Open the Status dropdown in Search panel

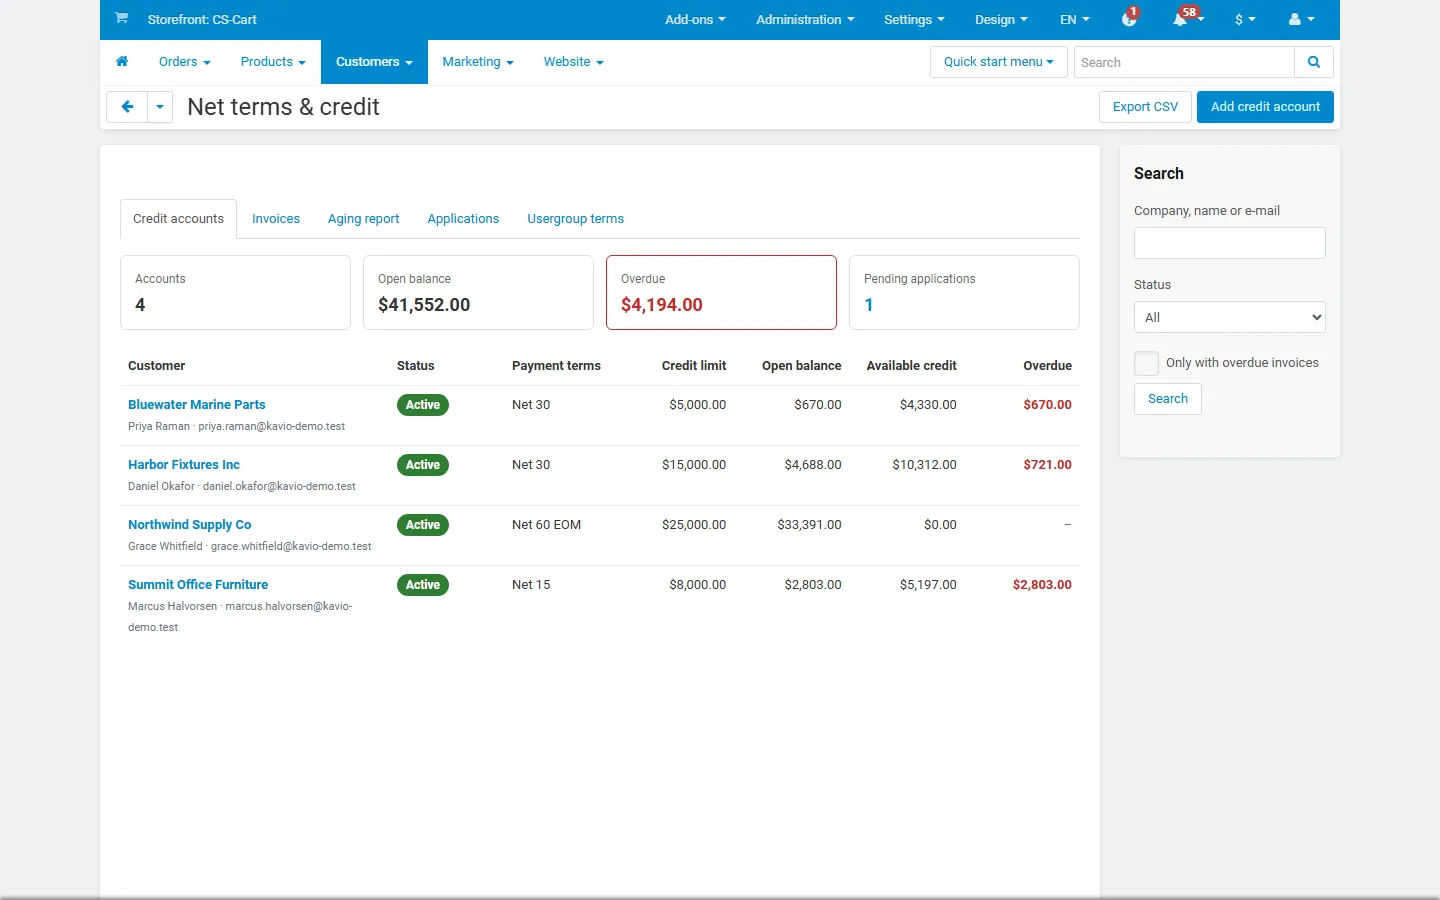click(x=1230, y=317)
